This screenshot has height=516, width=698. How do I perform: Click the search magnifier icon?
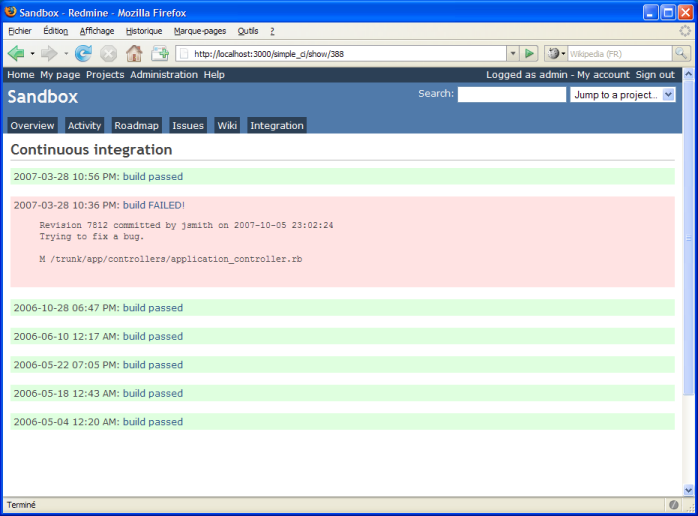(x=684, y=54)
